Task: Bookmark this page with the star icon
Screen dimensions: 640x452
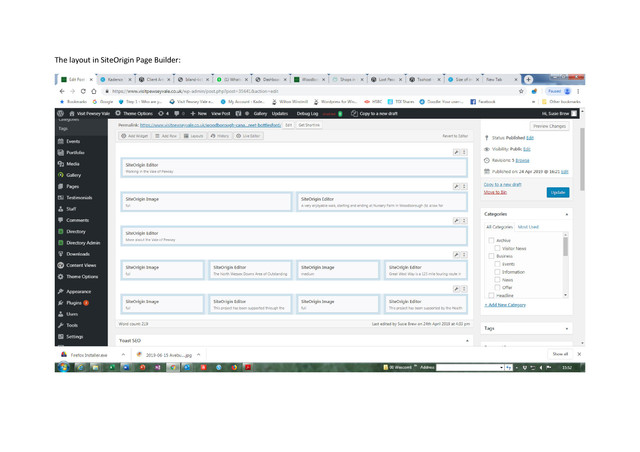Action: point(521,91)
